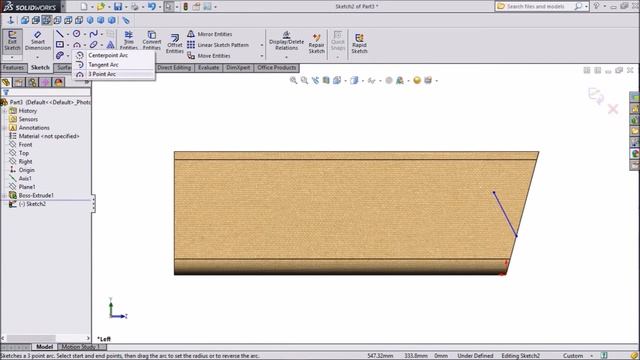Choose Centerpoint Arc from dropdown
Viewport: 640px width, 360px height.
tap(113, 55)
